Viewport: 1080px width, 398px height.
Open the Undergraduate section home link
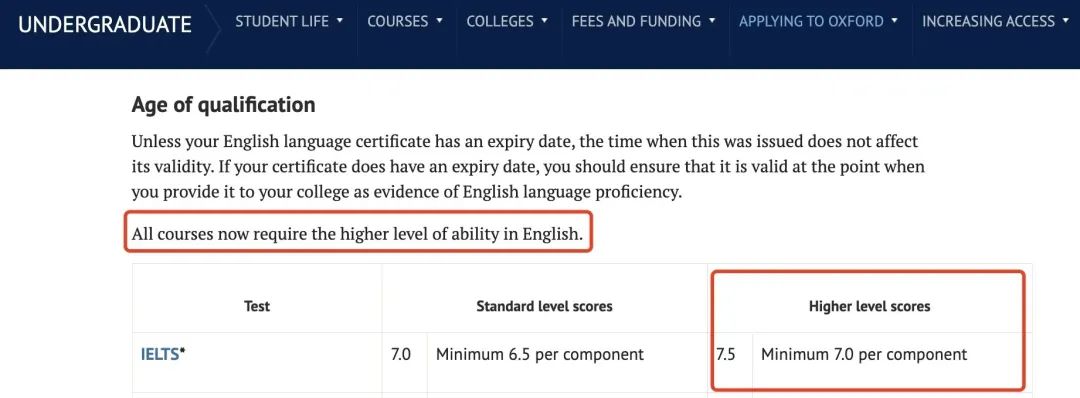105,25
